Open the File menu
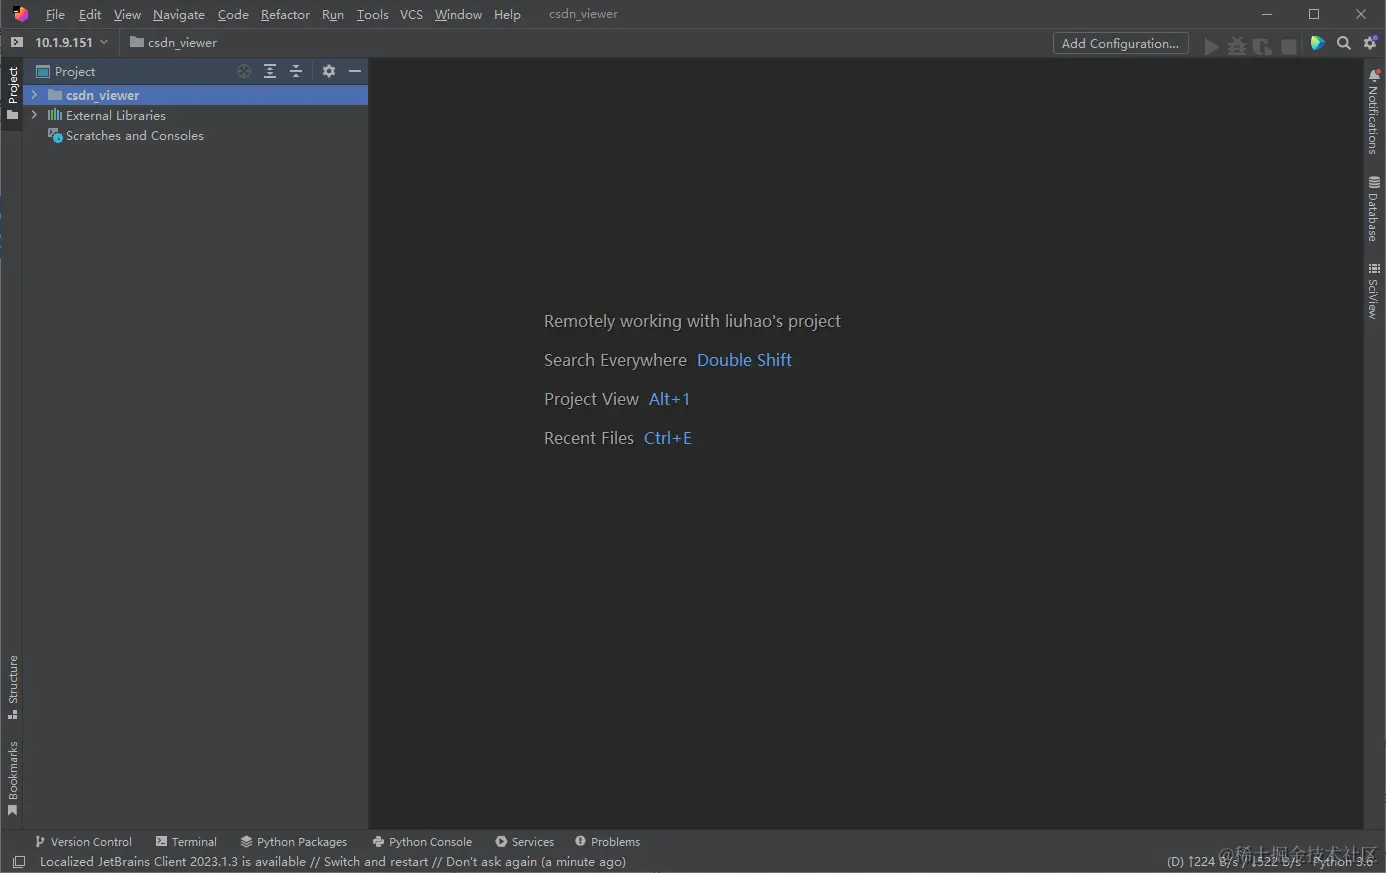 pos(55,14)
